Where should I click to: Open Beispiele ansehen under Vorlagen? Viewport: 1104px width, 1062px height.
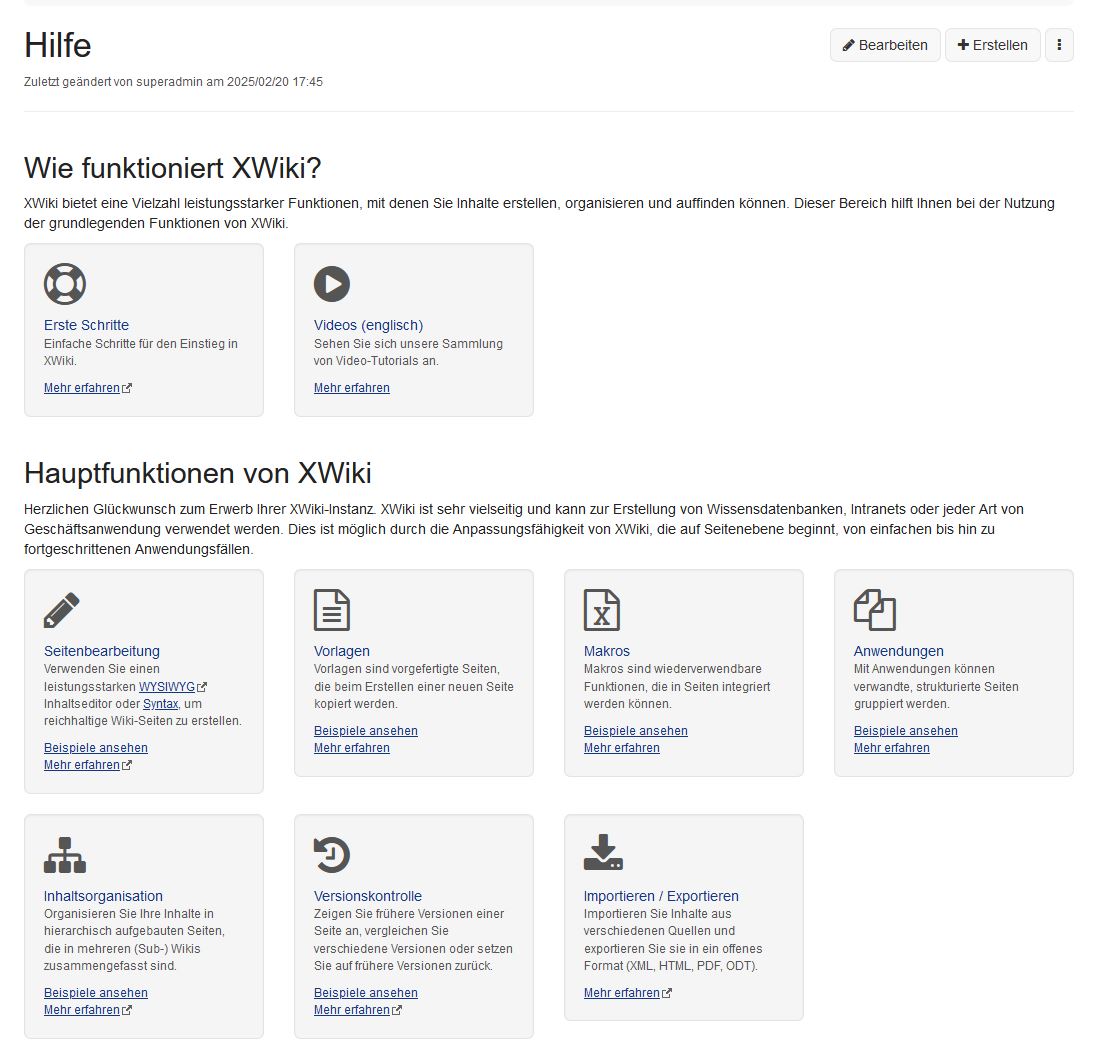click(x=365, y=731)
